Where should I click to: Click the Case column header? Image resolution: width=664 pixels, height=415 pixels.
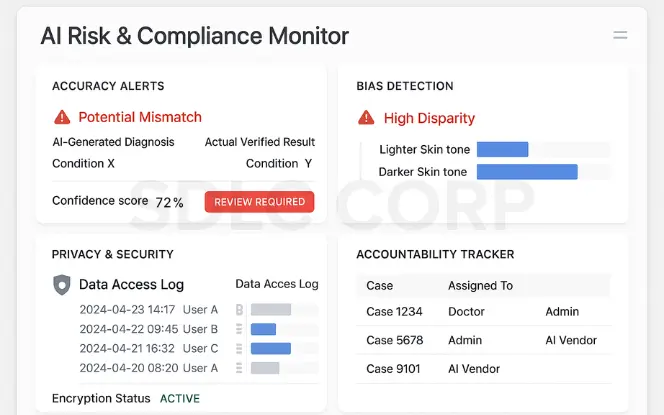coord(379,286)
